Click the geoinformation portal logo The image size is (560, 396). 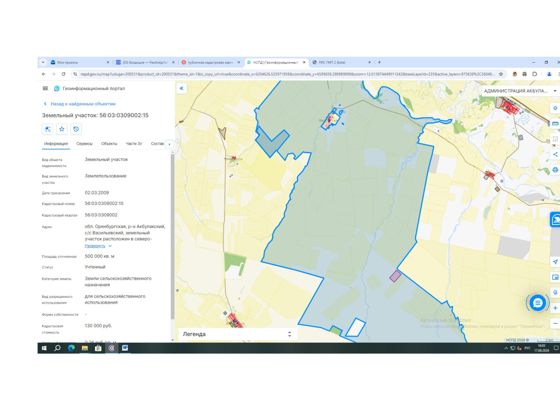pos(56,88)
